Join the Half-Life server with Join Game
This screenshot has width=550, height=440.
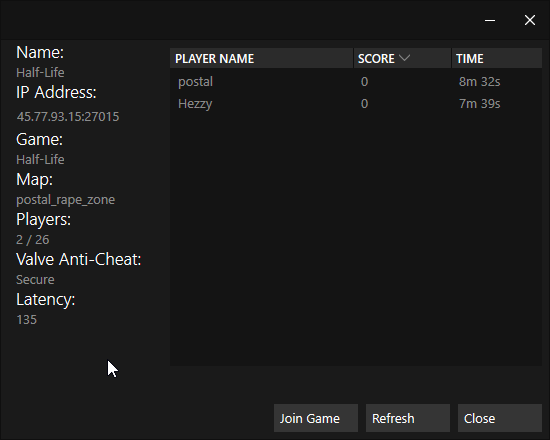click(x=316, y=418)
